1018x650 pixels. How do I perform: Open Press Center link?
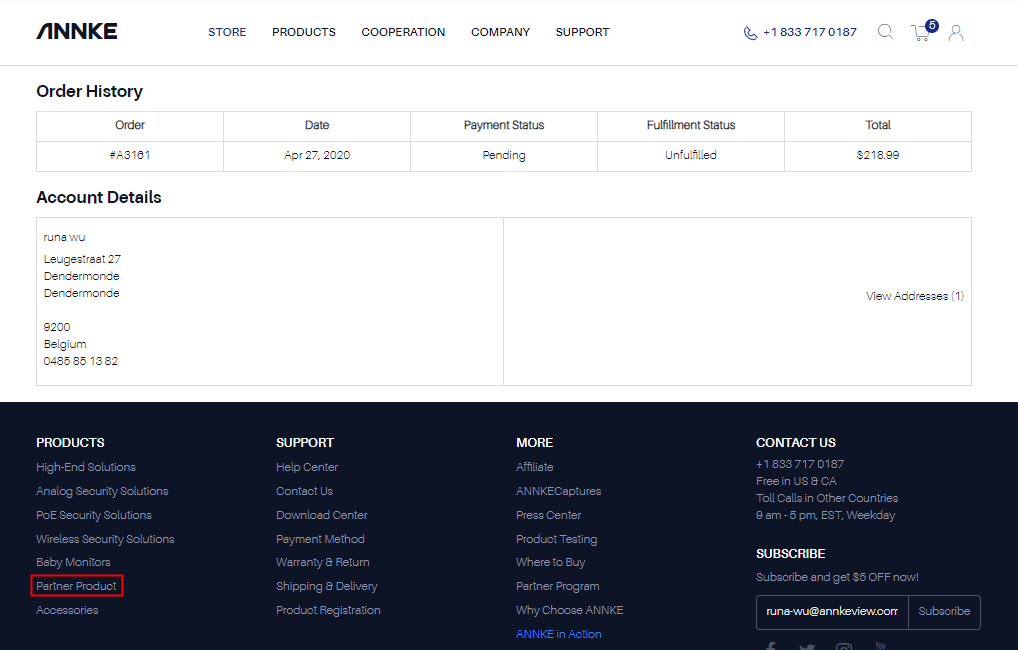[x=549, y=515]
